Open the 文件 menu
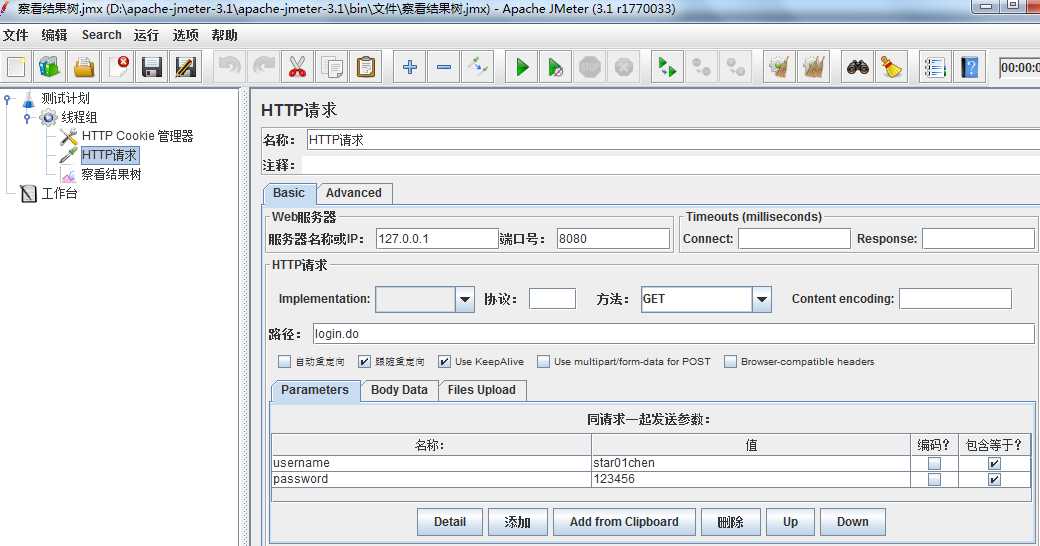 pyautogui.click(x=15, y=35)
